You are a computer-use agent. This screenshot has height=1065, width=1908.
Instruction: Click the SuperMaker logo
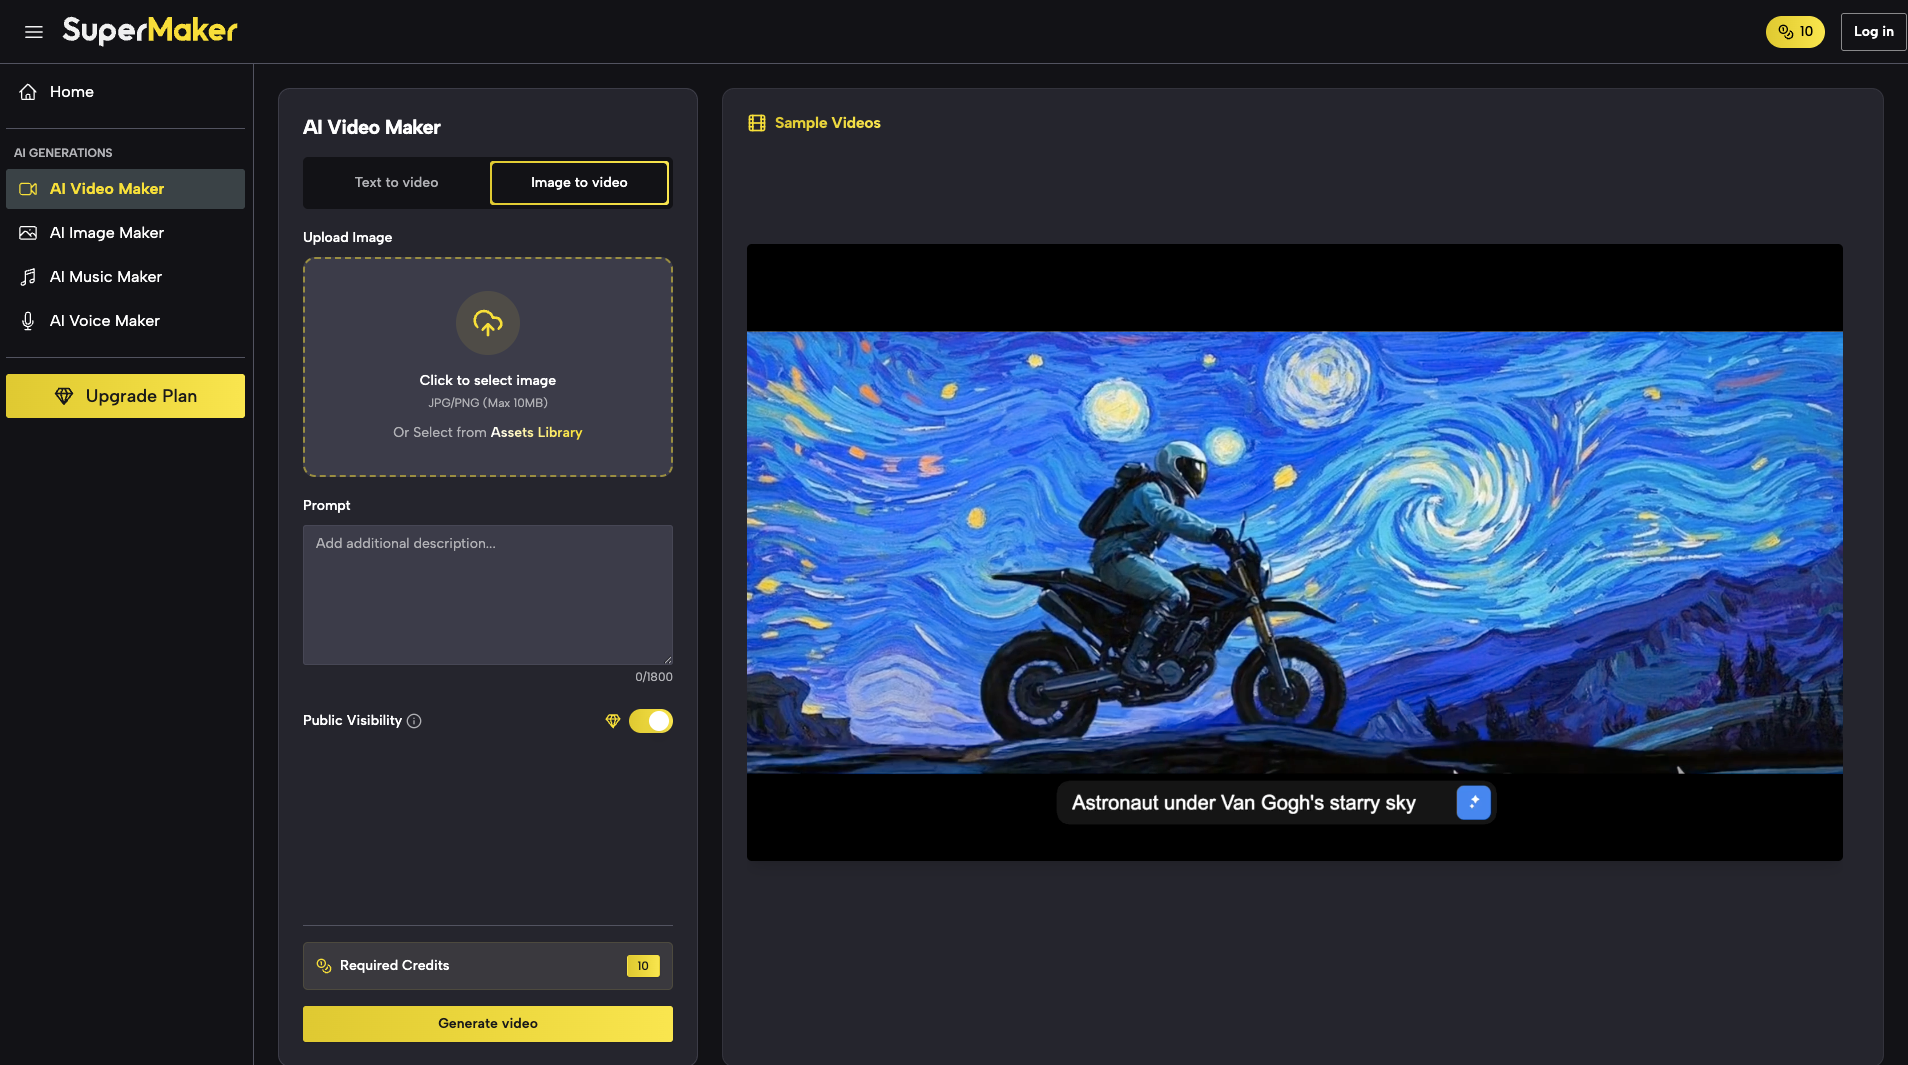(150, 31)
